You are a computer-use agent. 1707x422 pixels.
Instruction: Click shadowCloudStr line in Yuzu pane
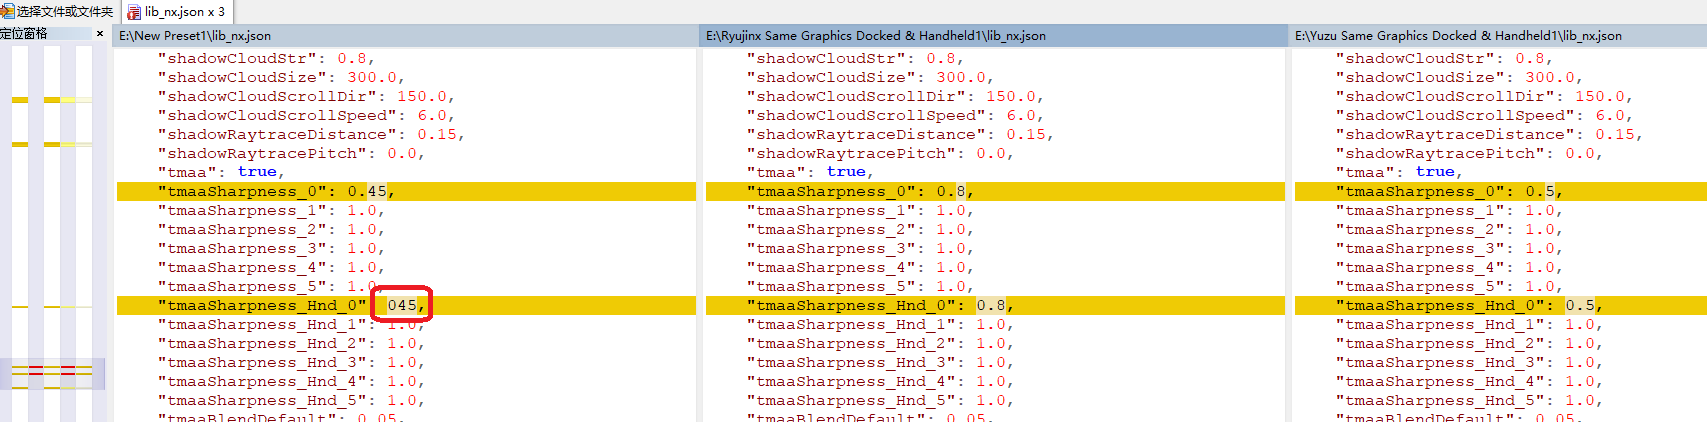point(1444,58)
